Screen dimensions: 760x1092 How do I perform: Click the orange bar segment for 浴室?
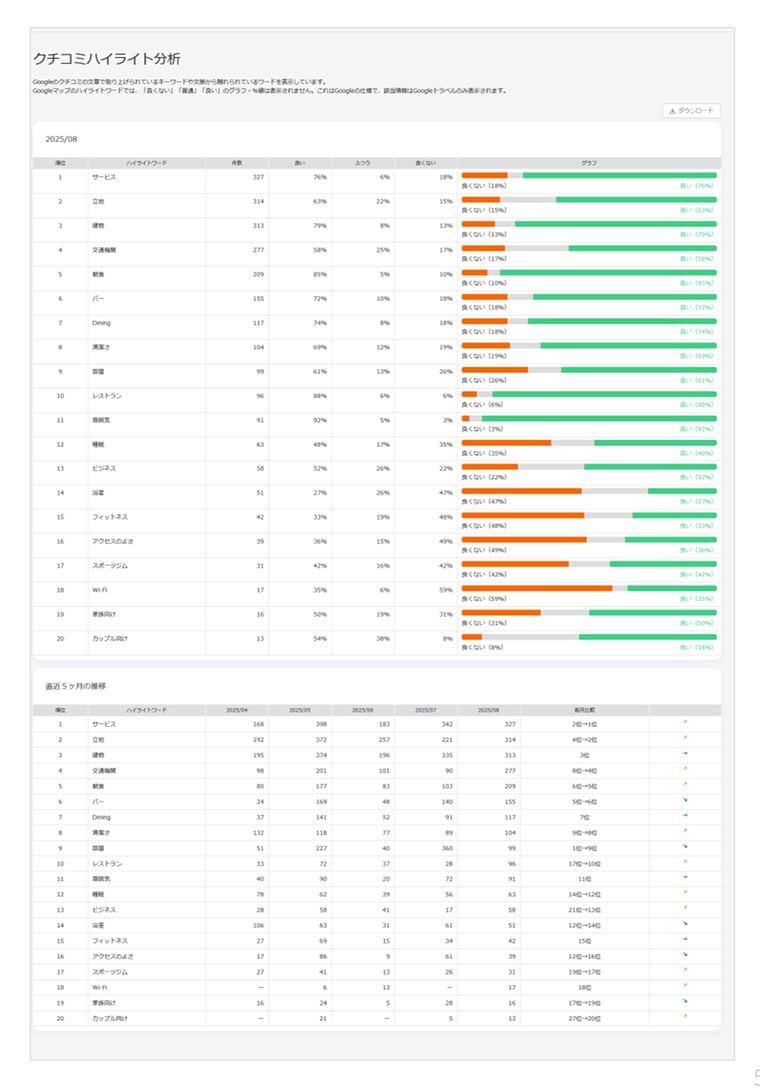pos(521,491)
